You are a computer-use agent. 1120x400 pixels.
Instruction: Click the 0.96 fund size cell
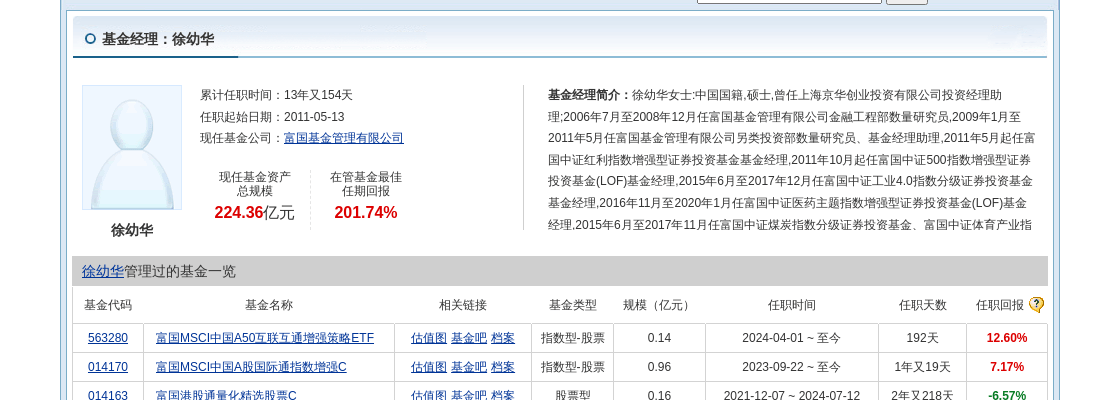(x=659, y=366)
